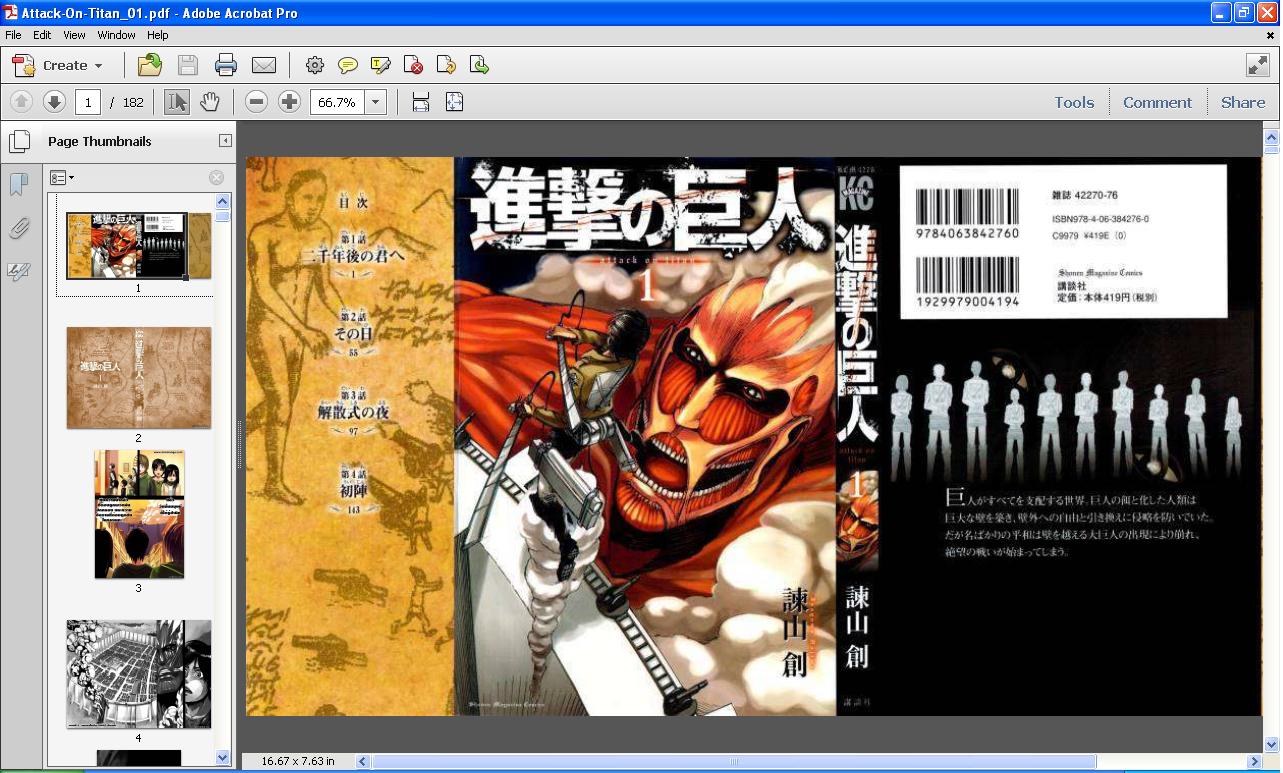Zoom in with the plus button
Screen dimensions: 1283x773
point(289,102)
